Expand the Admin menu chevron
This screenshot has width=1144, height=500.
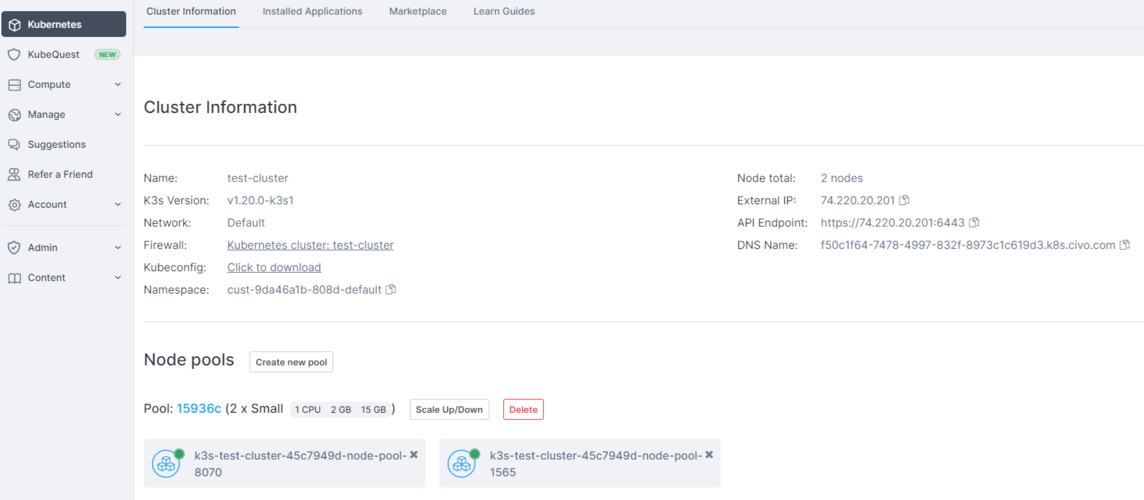pyautogui.click(x=118, y=247)
